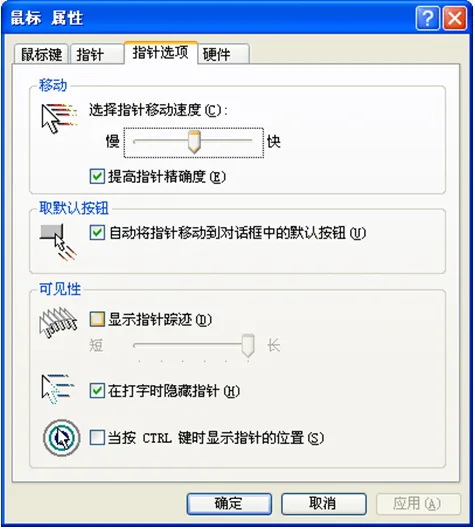Screen dimensions: 475x529
Task: Click the hide pointer while typing icon
Action: tap(58, 389)
